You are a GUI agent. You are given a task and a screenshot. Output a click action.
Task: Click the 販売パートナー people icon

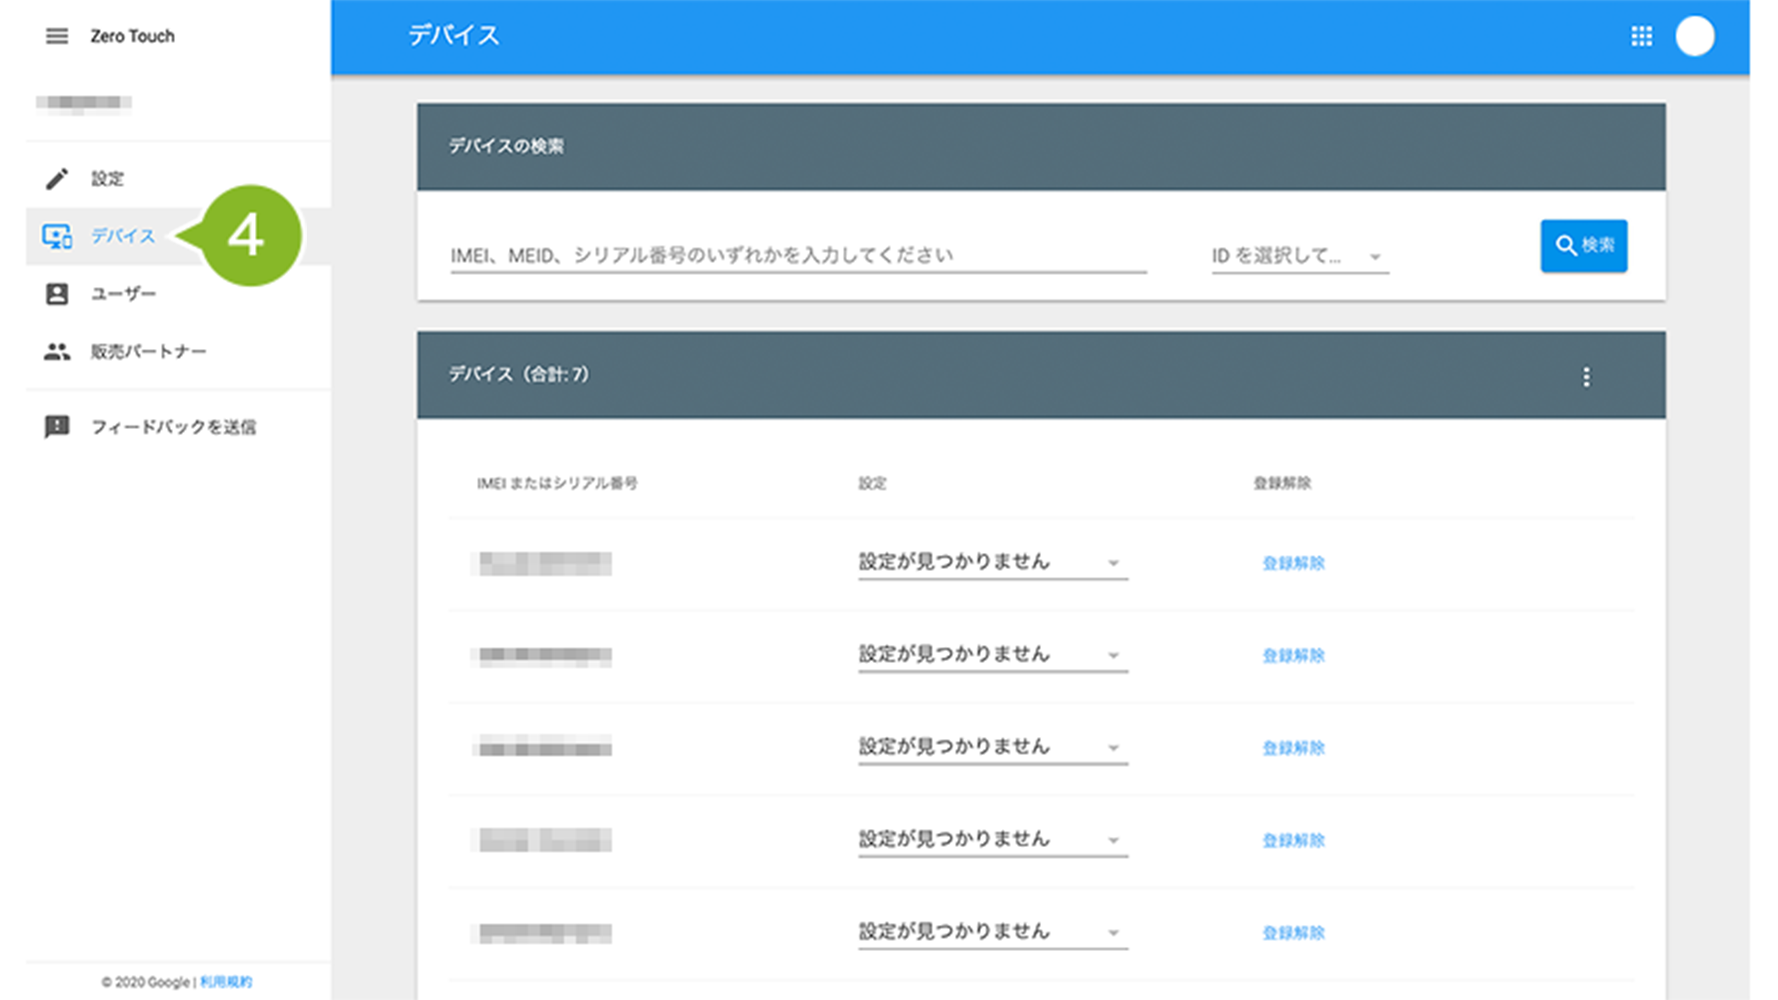point(57,352)
